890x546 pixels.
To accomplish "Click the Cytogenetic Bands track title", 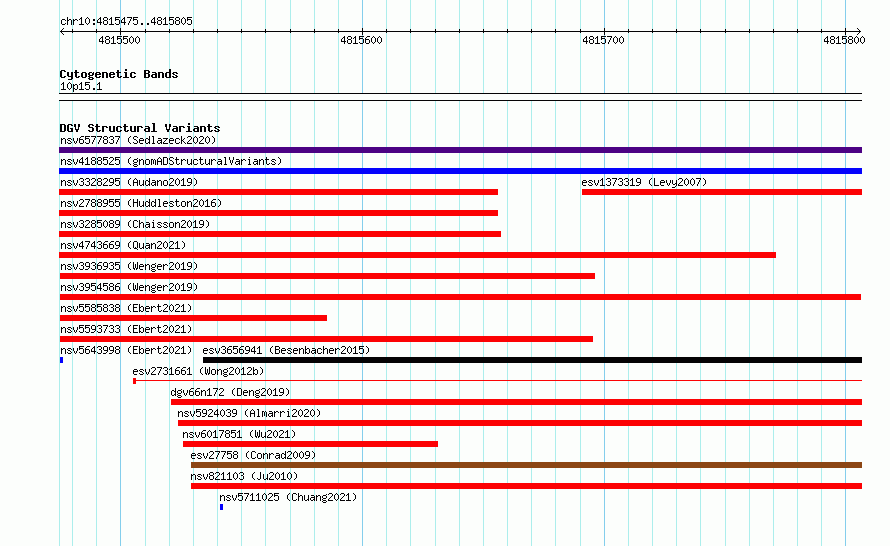I will tap(119, 74).
